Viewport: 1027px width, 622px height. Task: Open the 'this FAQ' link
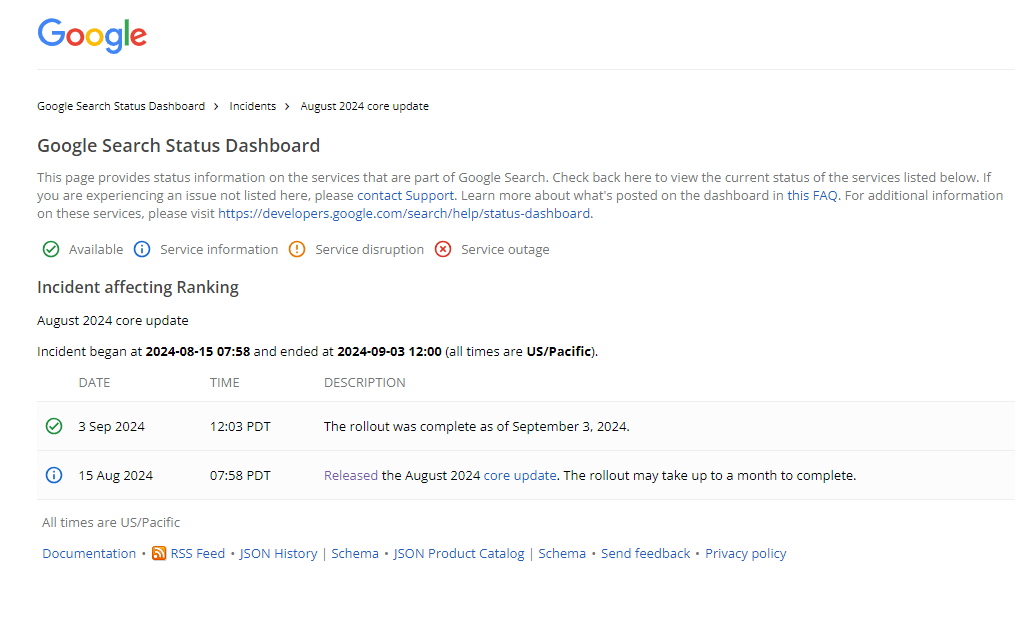tap(812, 196)
